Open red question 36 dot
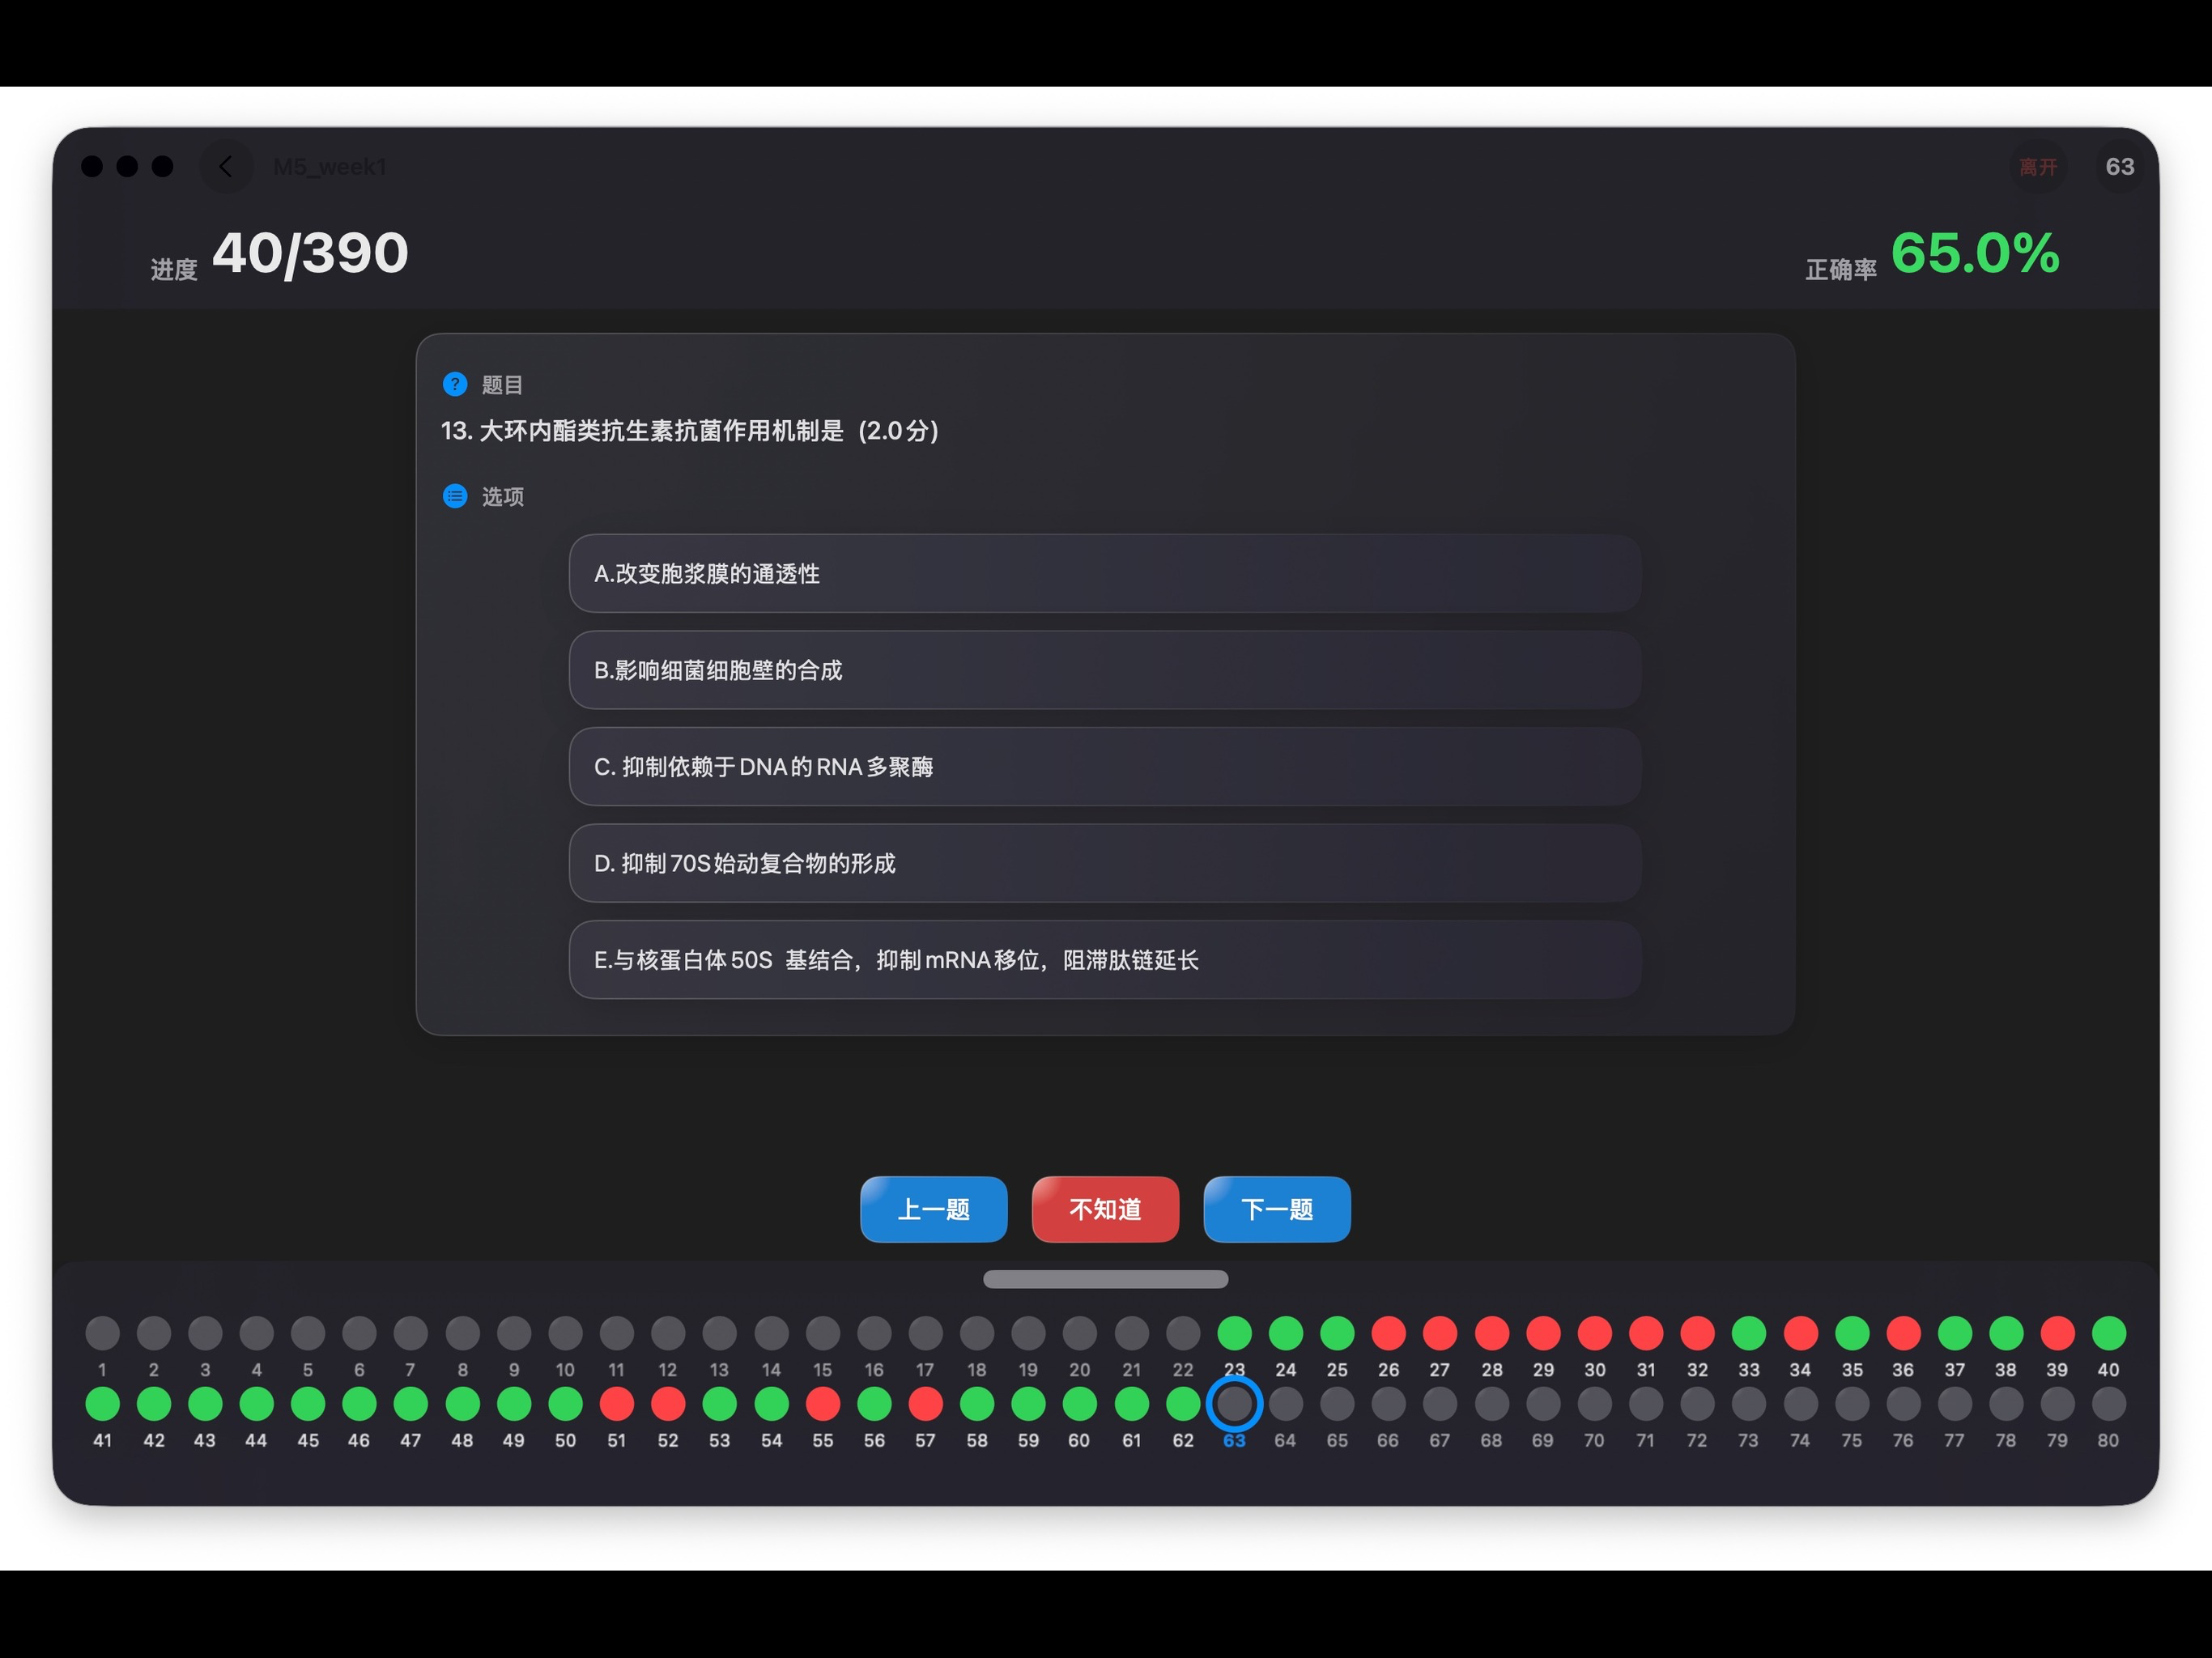The width and height of the screenshot is (2212, 1658). 1904,1333
